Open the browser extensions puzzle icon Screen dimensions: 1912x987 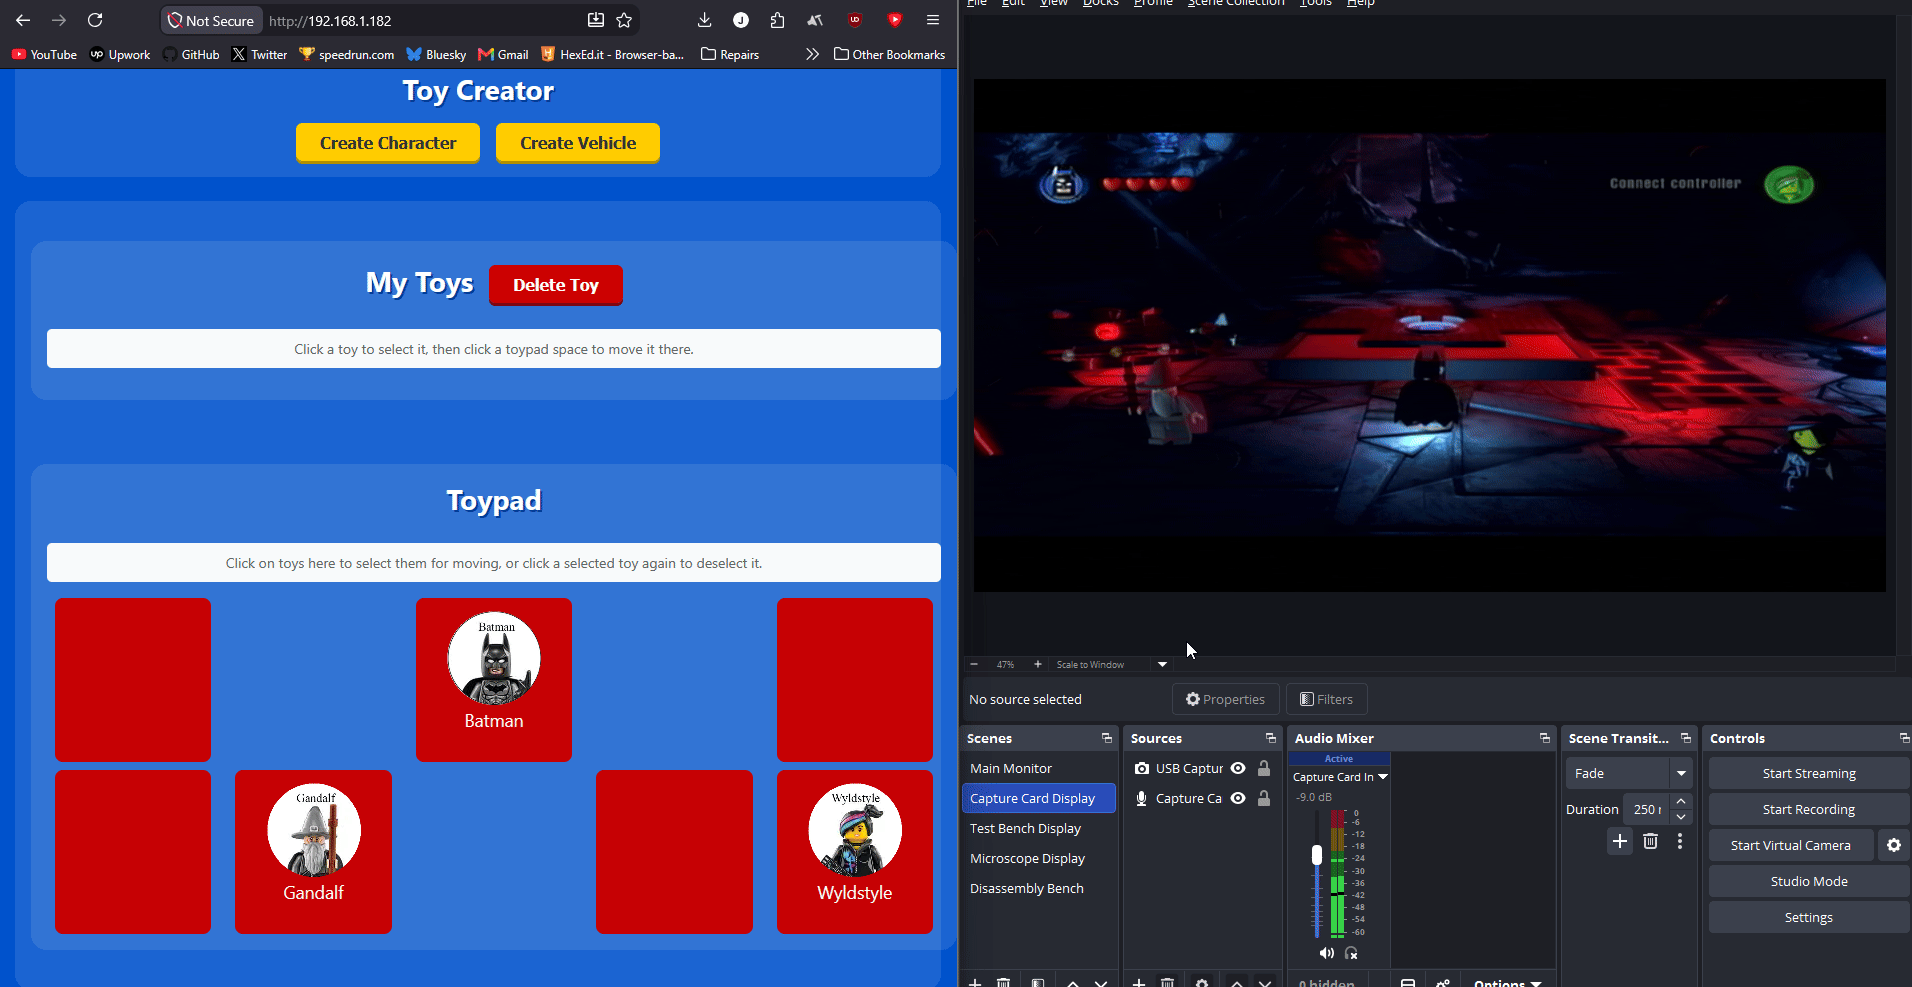pyautogui.click(x=777, y=20)
